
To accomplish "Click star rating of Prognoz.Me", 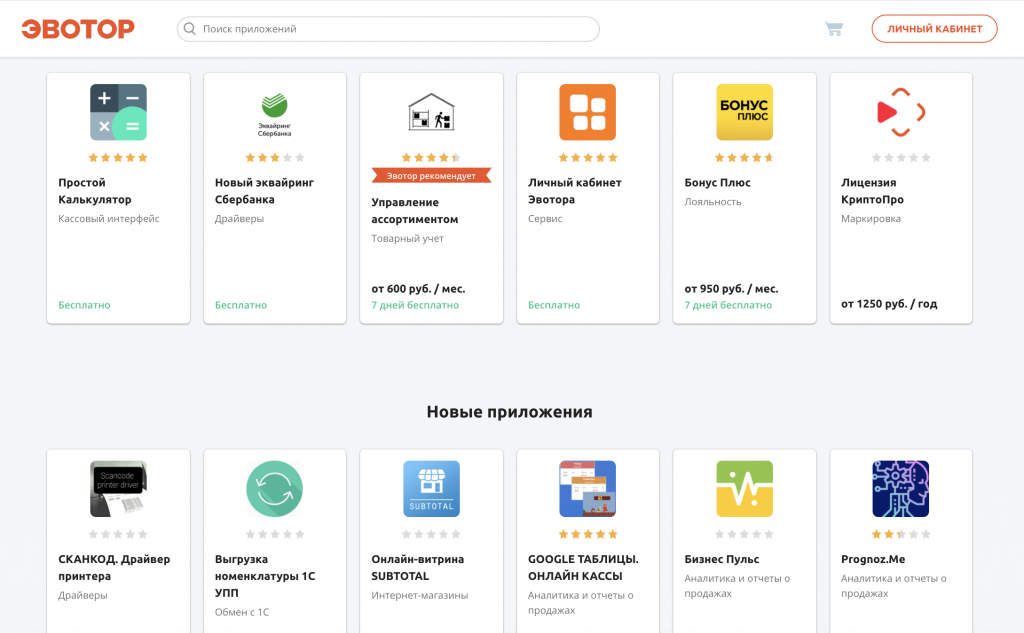I will point(901,534).
